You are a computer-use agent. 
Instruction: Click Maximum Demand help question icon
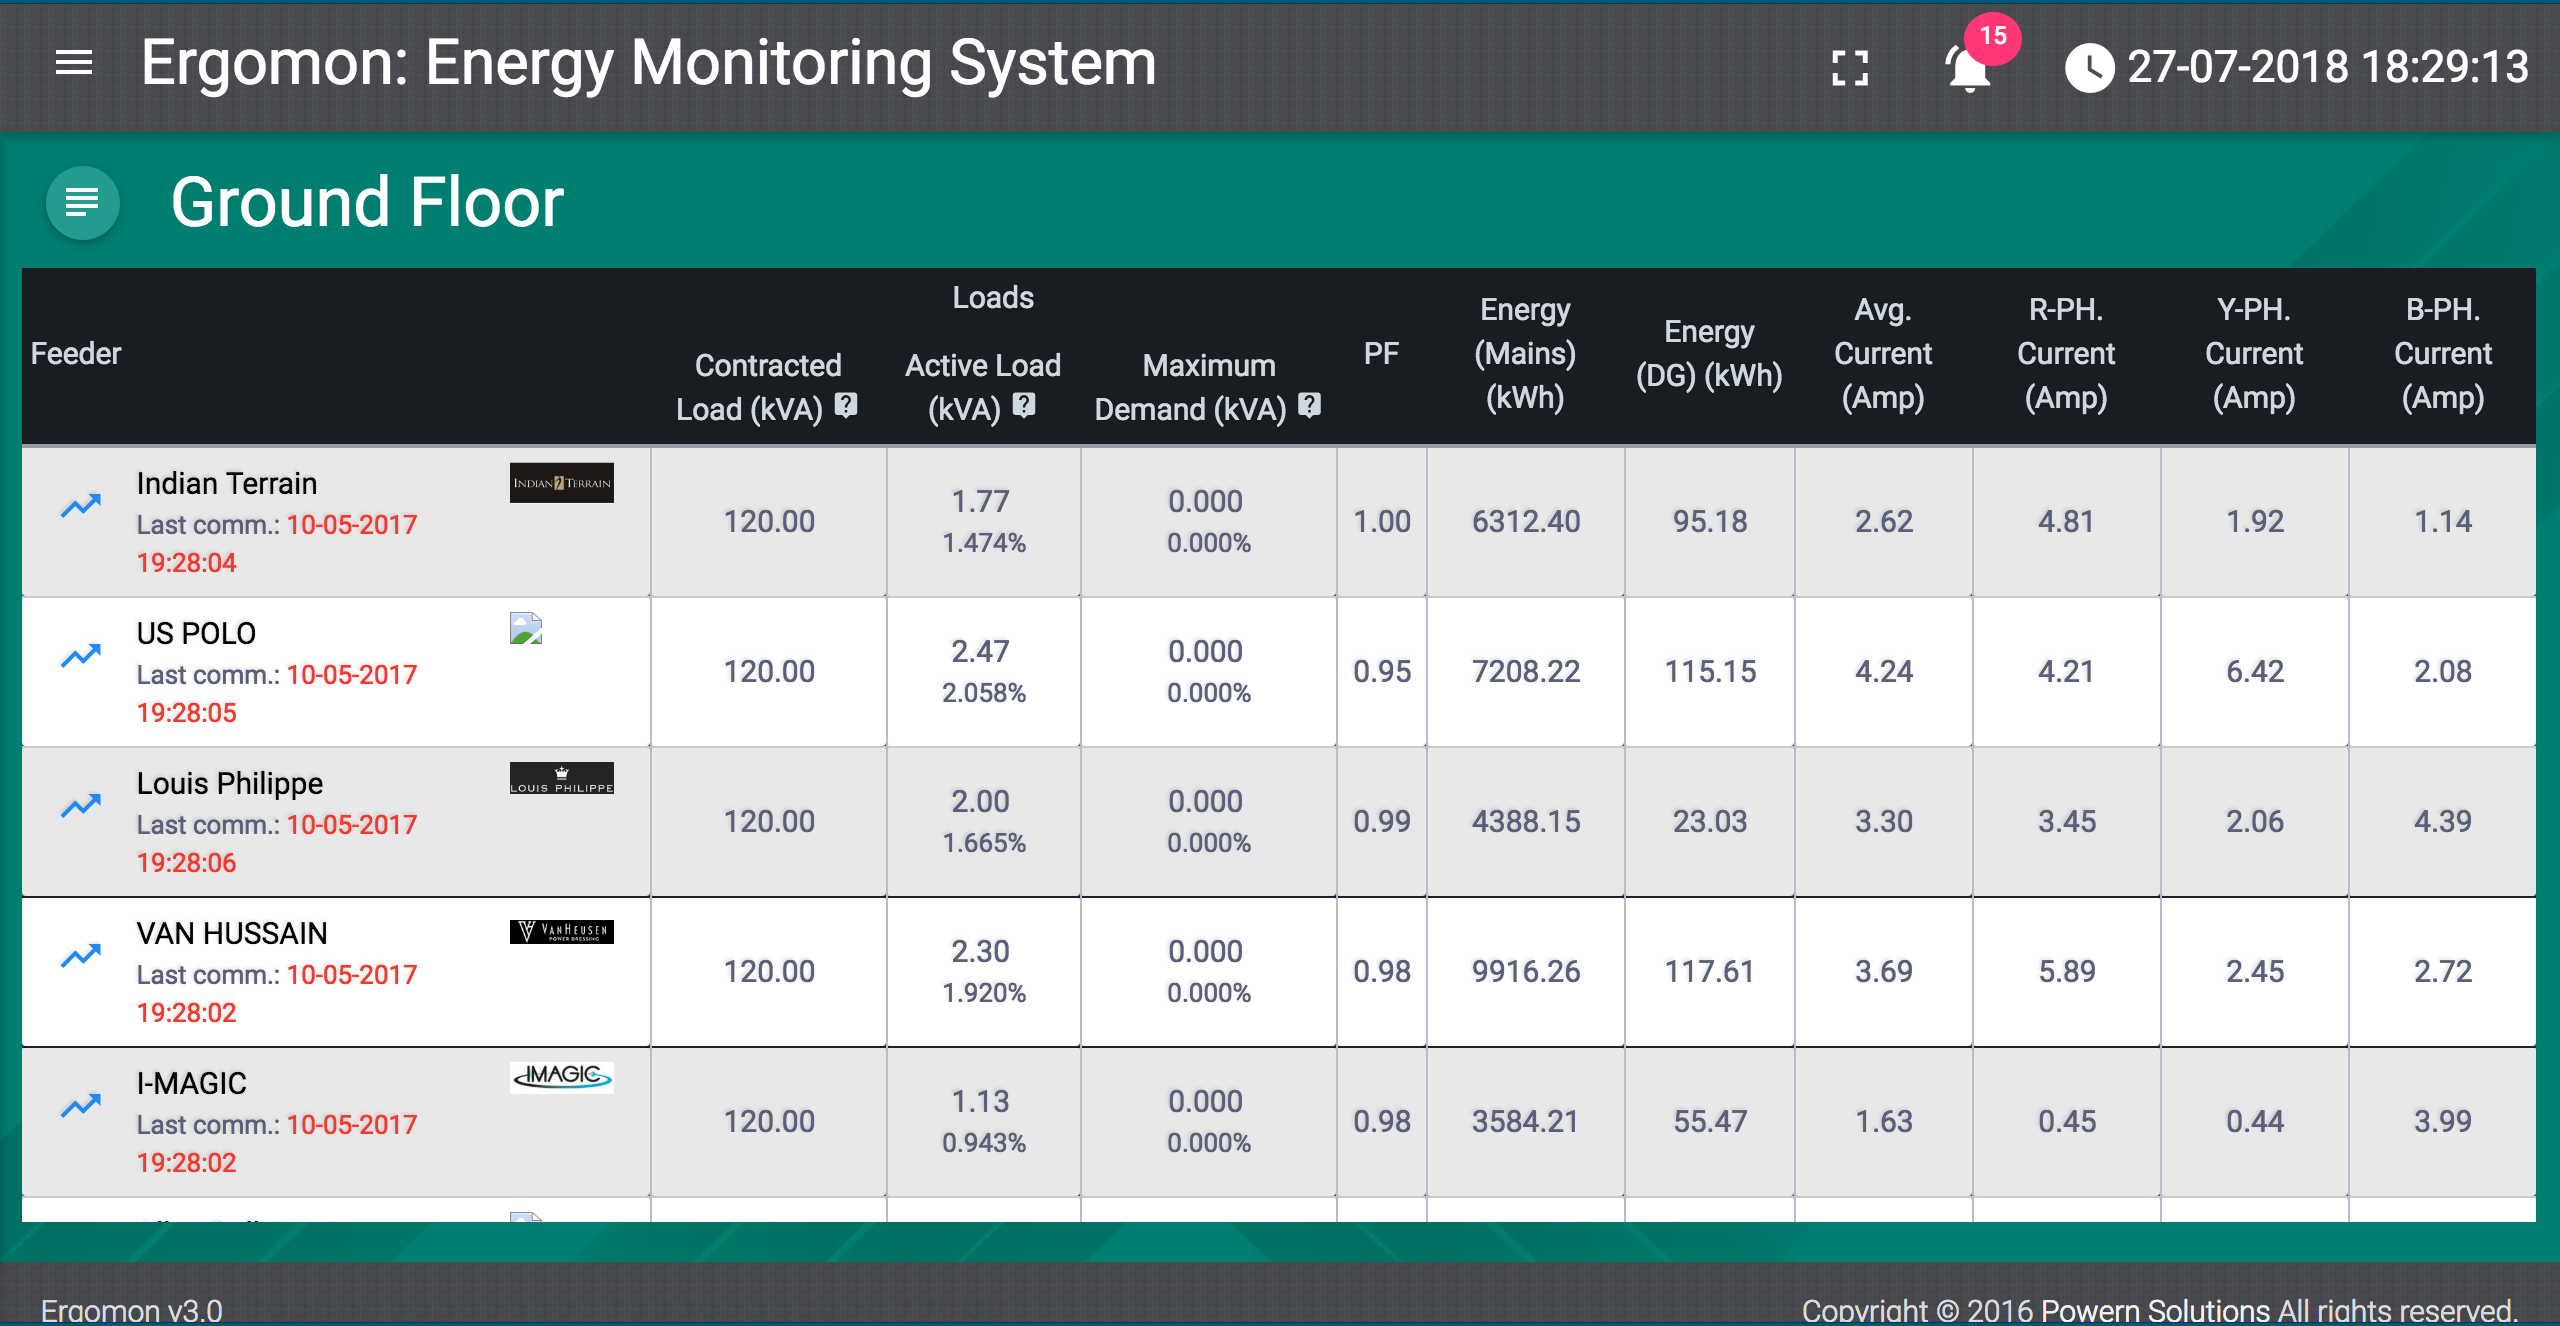click(1309, 405)
